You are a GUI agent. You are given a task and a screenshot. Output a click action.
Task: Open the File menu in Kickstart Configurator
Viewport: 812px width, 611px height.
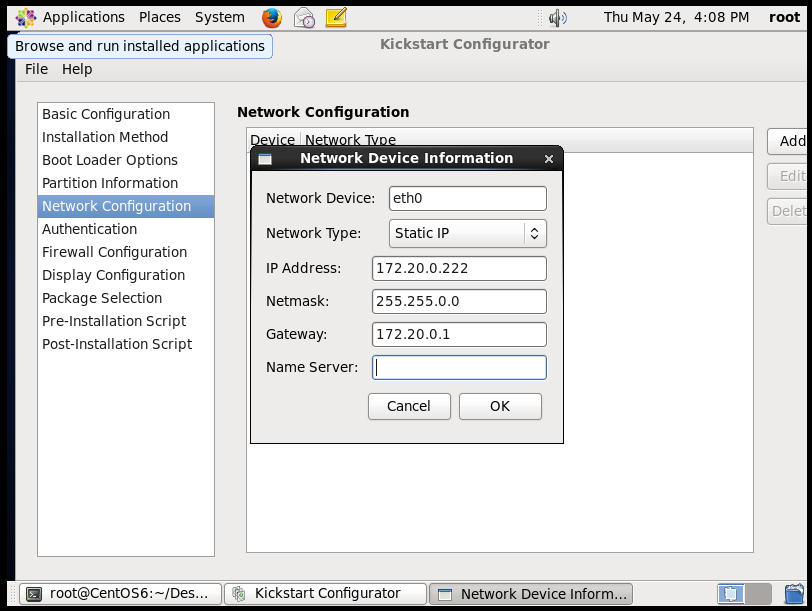(36, 69)
